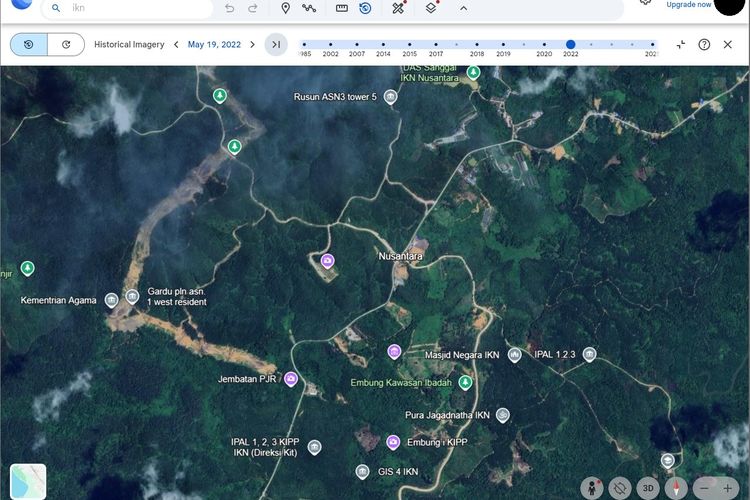This screenshot has height=500, width=750.
Task: Open the overview map thumbnail
Action: click(x=28, y=481)
